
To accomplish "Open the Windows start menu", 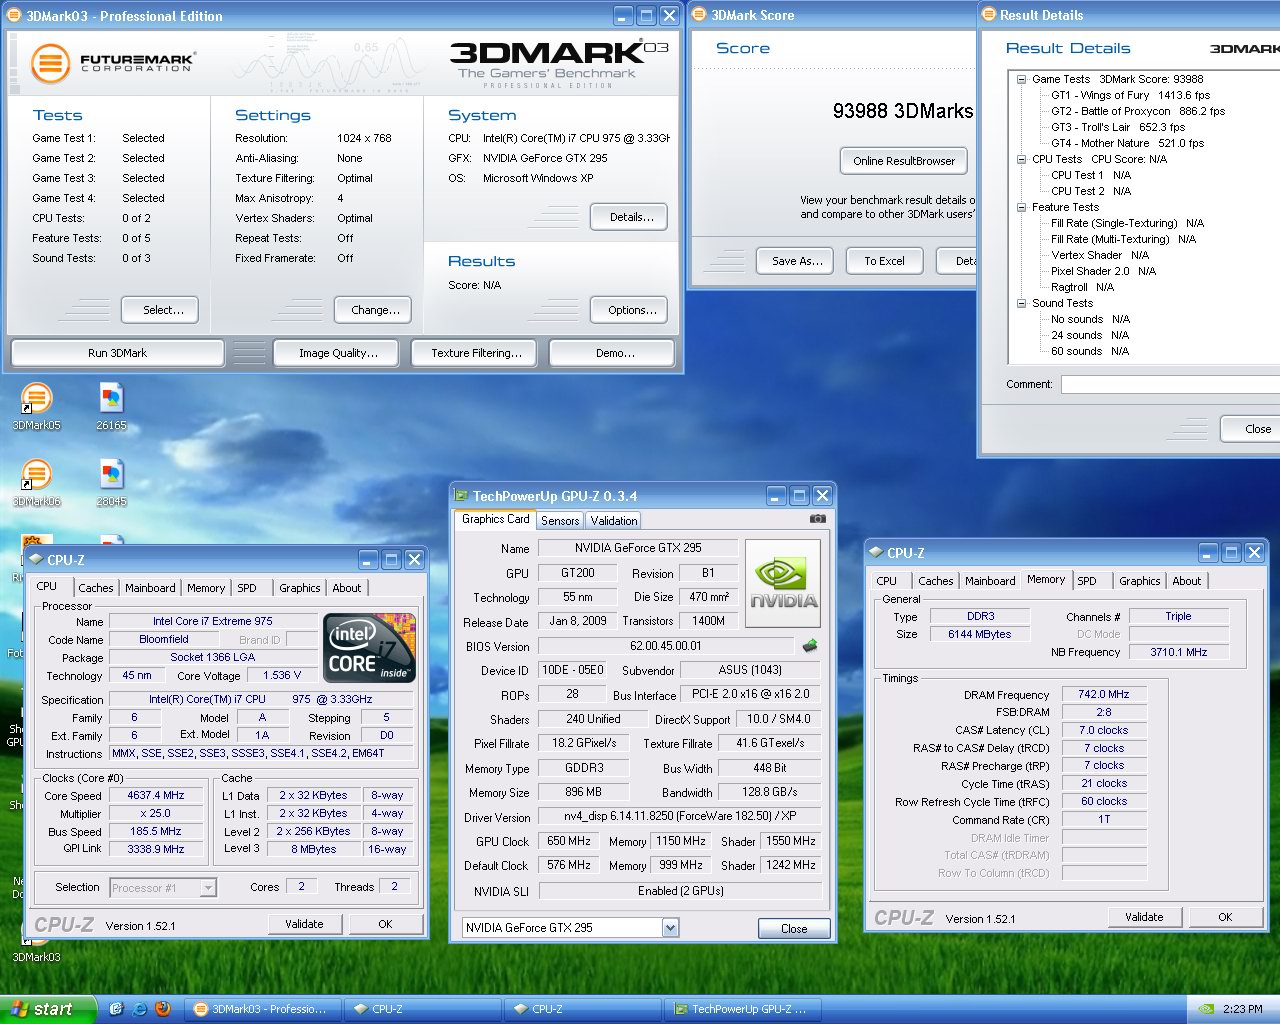I will point(48,1009).
